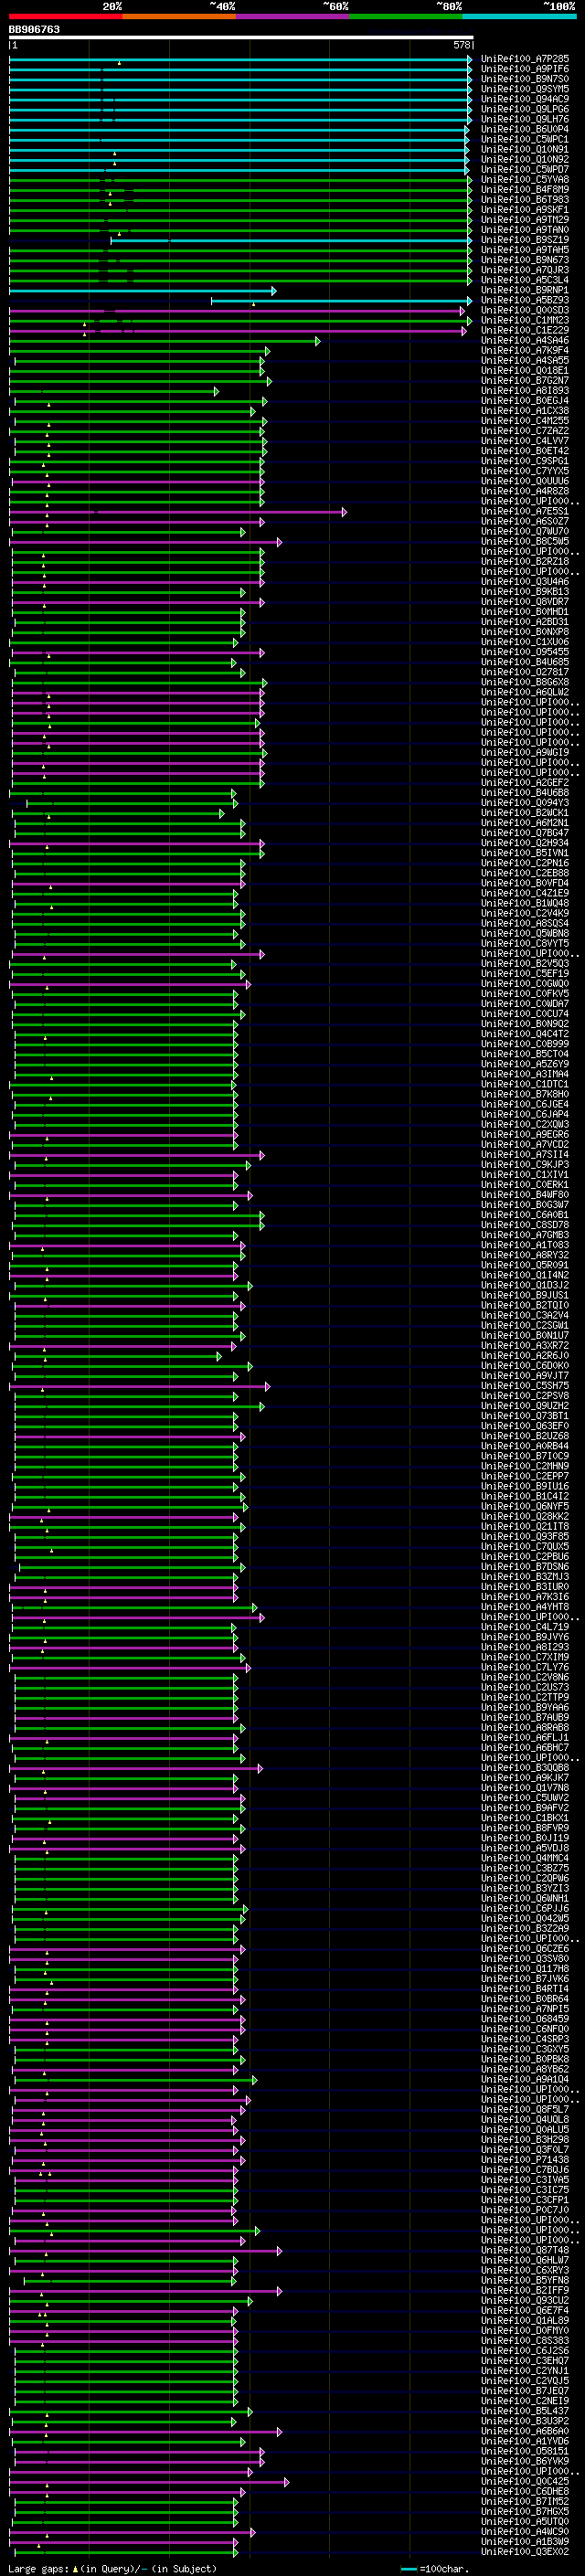Select hit UniRef100_B2RZ18

click(525, 561)
